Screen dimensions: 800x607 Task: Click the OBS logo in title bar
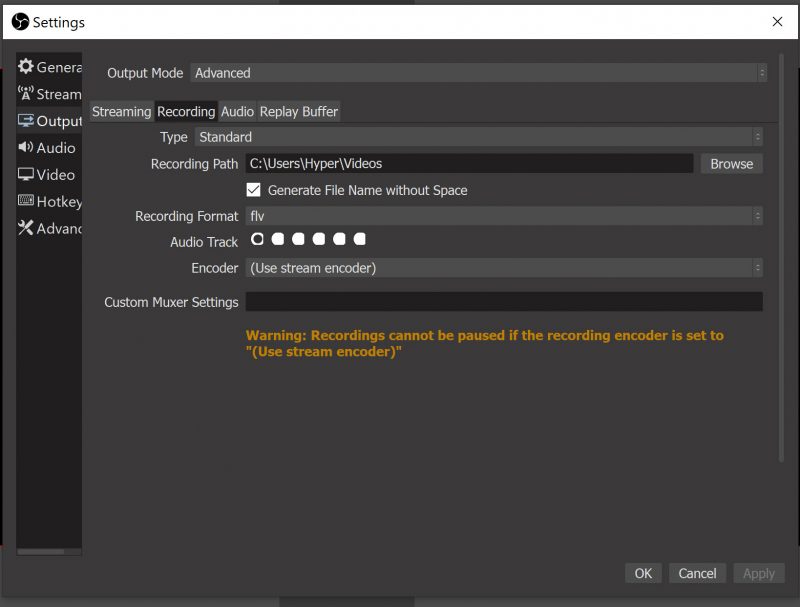coord(20,21)
